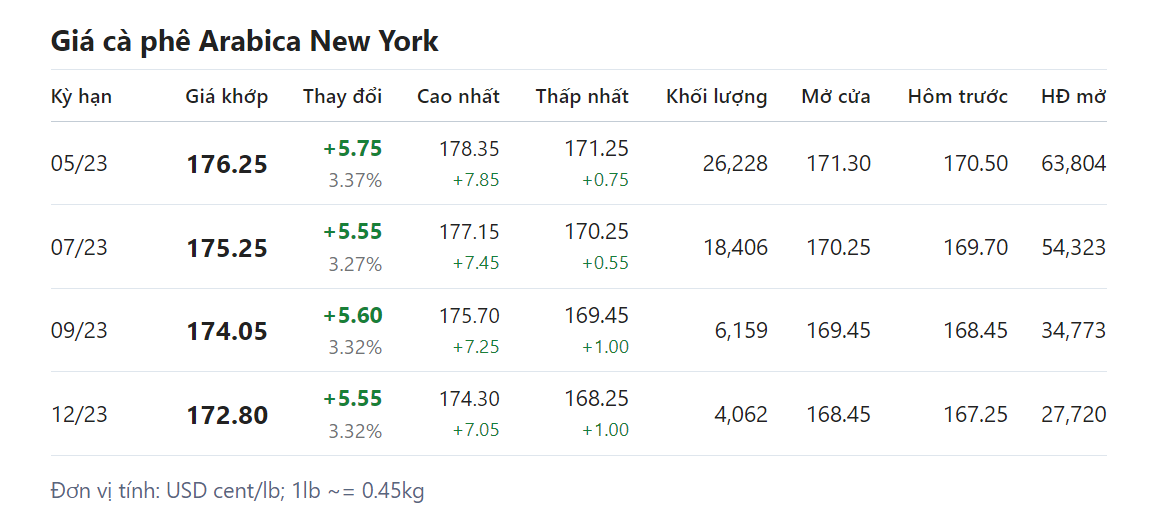Select the 09/23 contract term
The width and height of the screenshot is (1162, 509).
tap(79, 331)
